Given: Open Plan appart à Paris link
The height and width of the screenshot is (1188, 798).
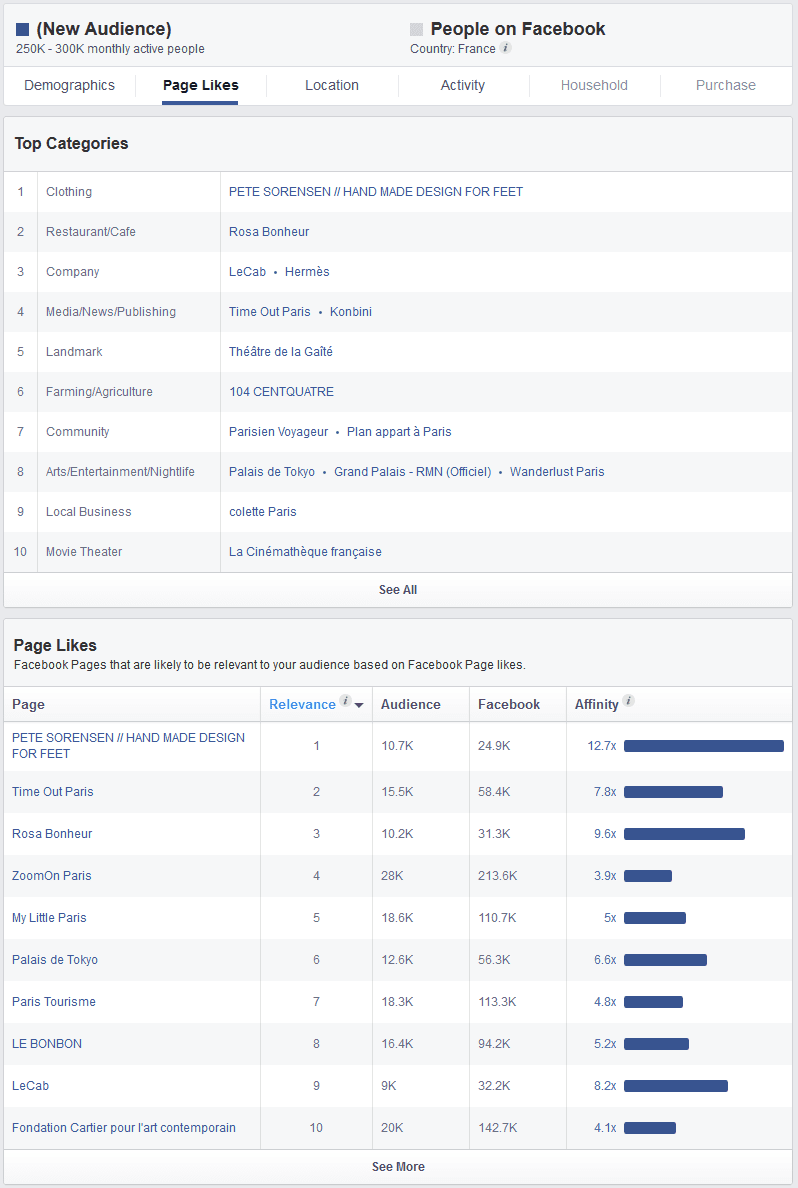Looking at the screenshot, I should (x=399, y=432).
